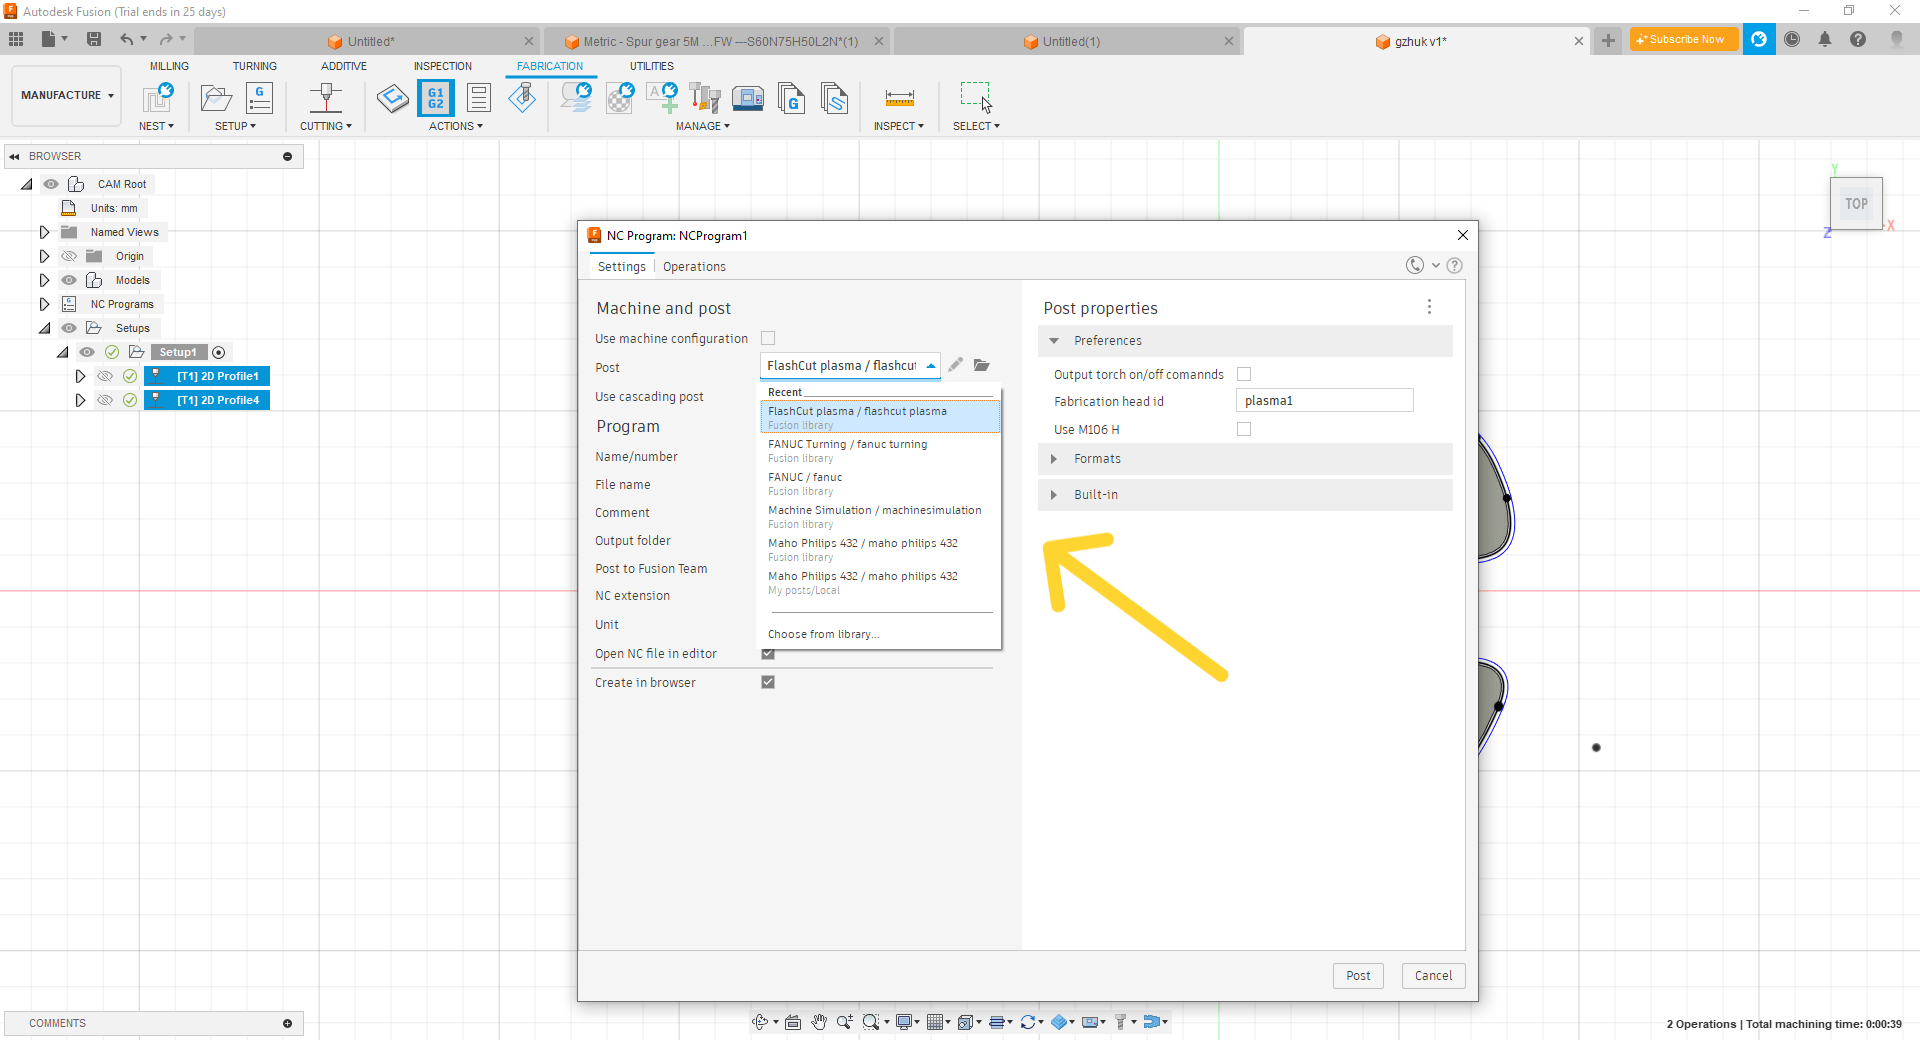This screenshot has width=1920, height=1040.
Task: Click the Post button
Action: (1358, 976)
